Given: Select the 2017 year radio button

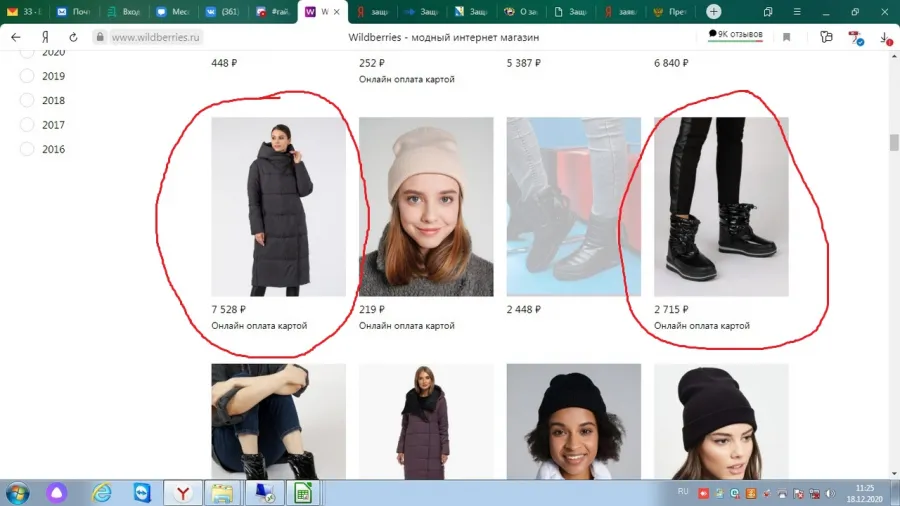Looking at the screenshot, I should (27, 124).
